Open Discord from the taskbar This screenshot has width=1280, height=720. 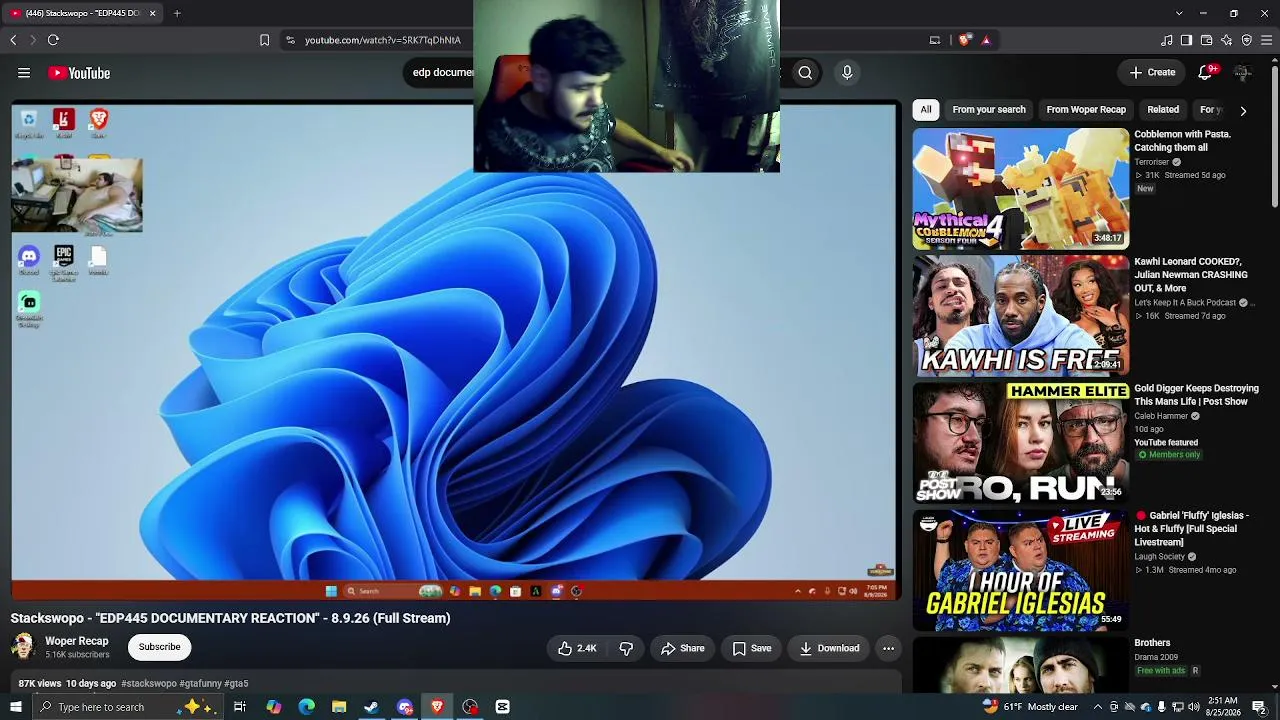[x=404, y=707]
